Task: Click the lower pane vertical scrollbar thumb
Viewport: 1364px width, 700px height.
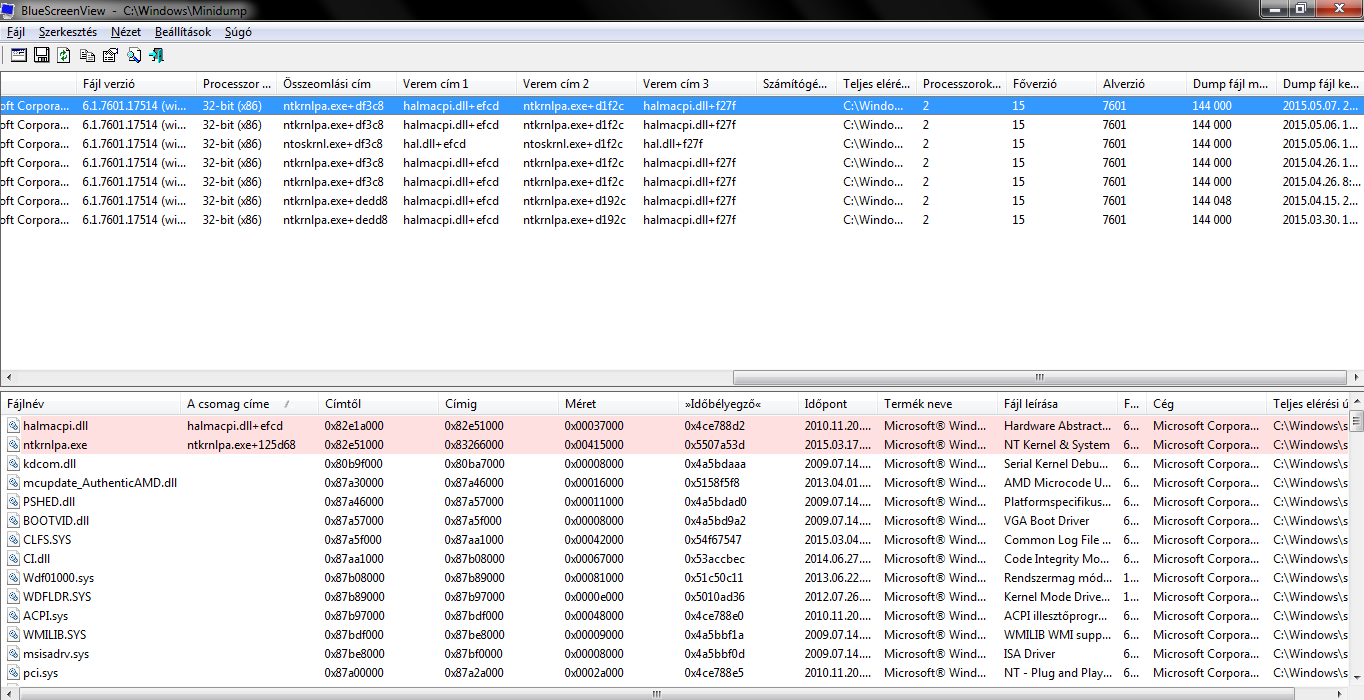Action: [x=1356, y=421]
